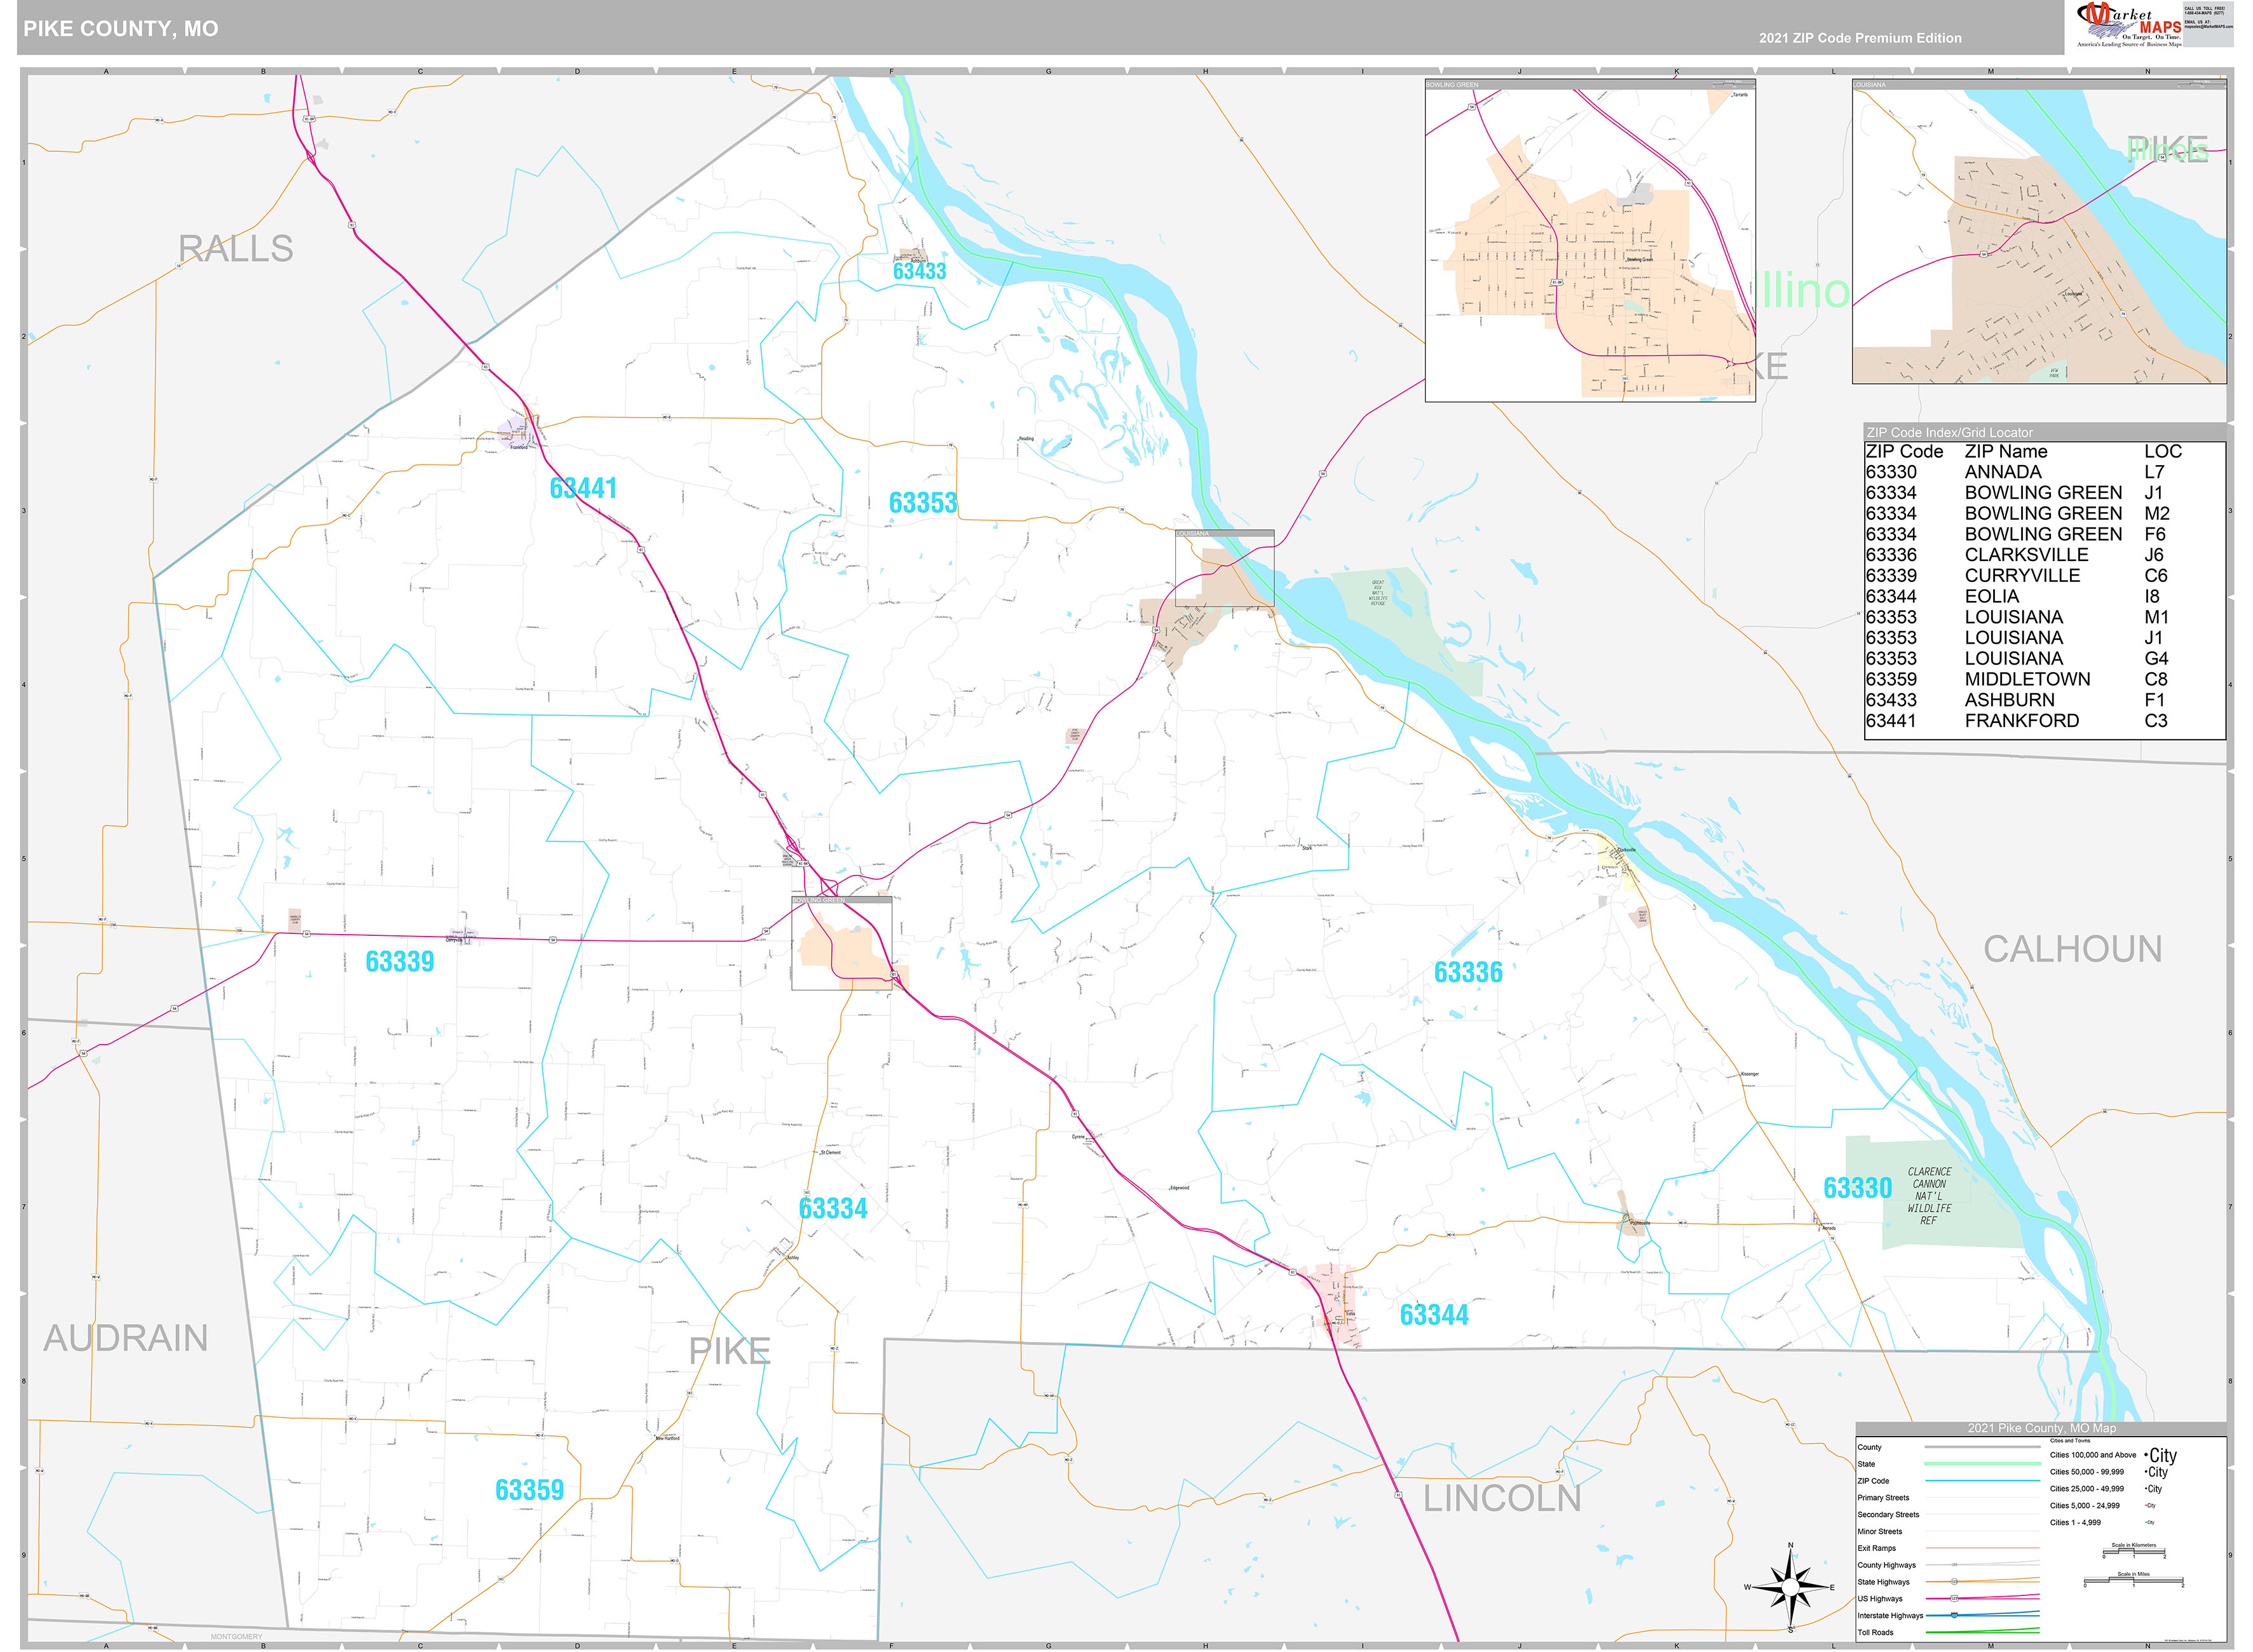Click the Interstate Highways shield in legend
This screenshot has width=2253, height=1652.
click(x=1955, y=1615)
